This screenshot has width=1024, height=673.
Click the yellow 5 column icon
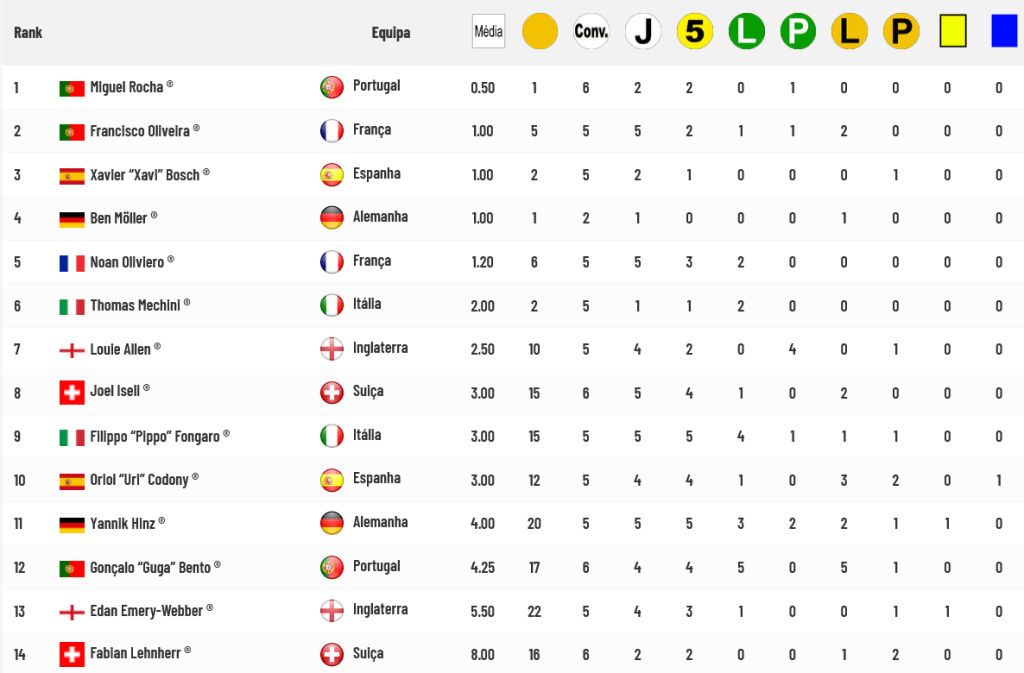pos(695,31)
